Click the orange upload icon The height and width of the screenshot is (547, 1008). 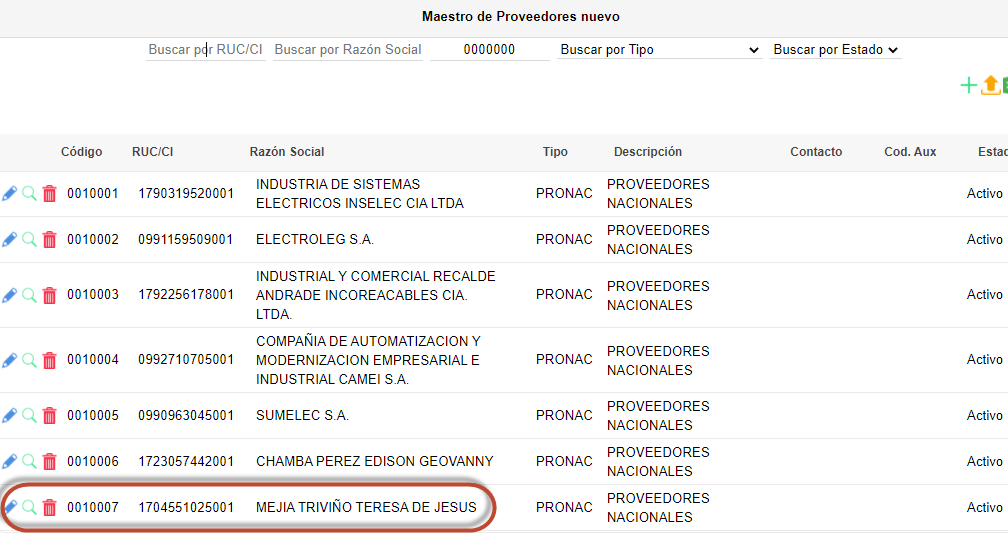[x=990, y=86]
